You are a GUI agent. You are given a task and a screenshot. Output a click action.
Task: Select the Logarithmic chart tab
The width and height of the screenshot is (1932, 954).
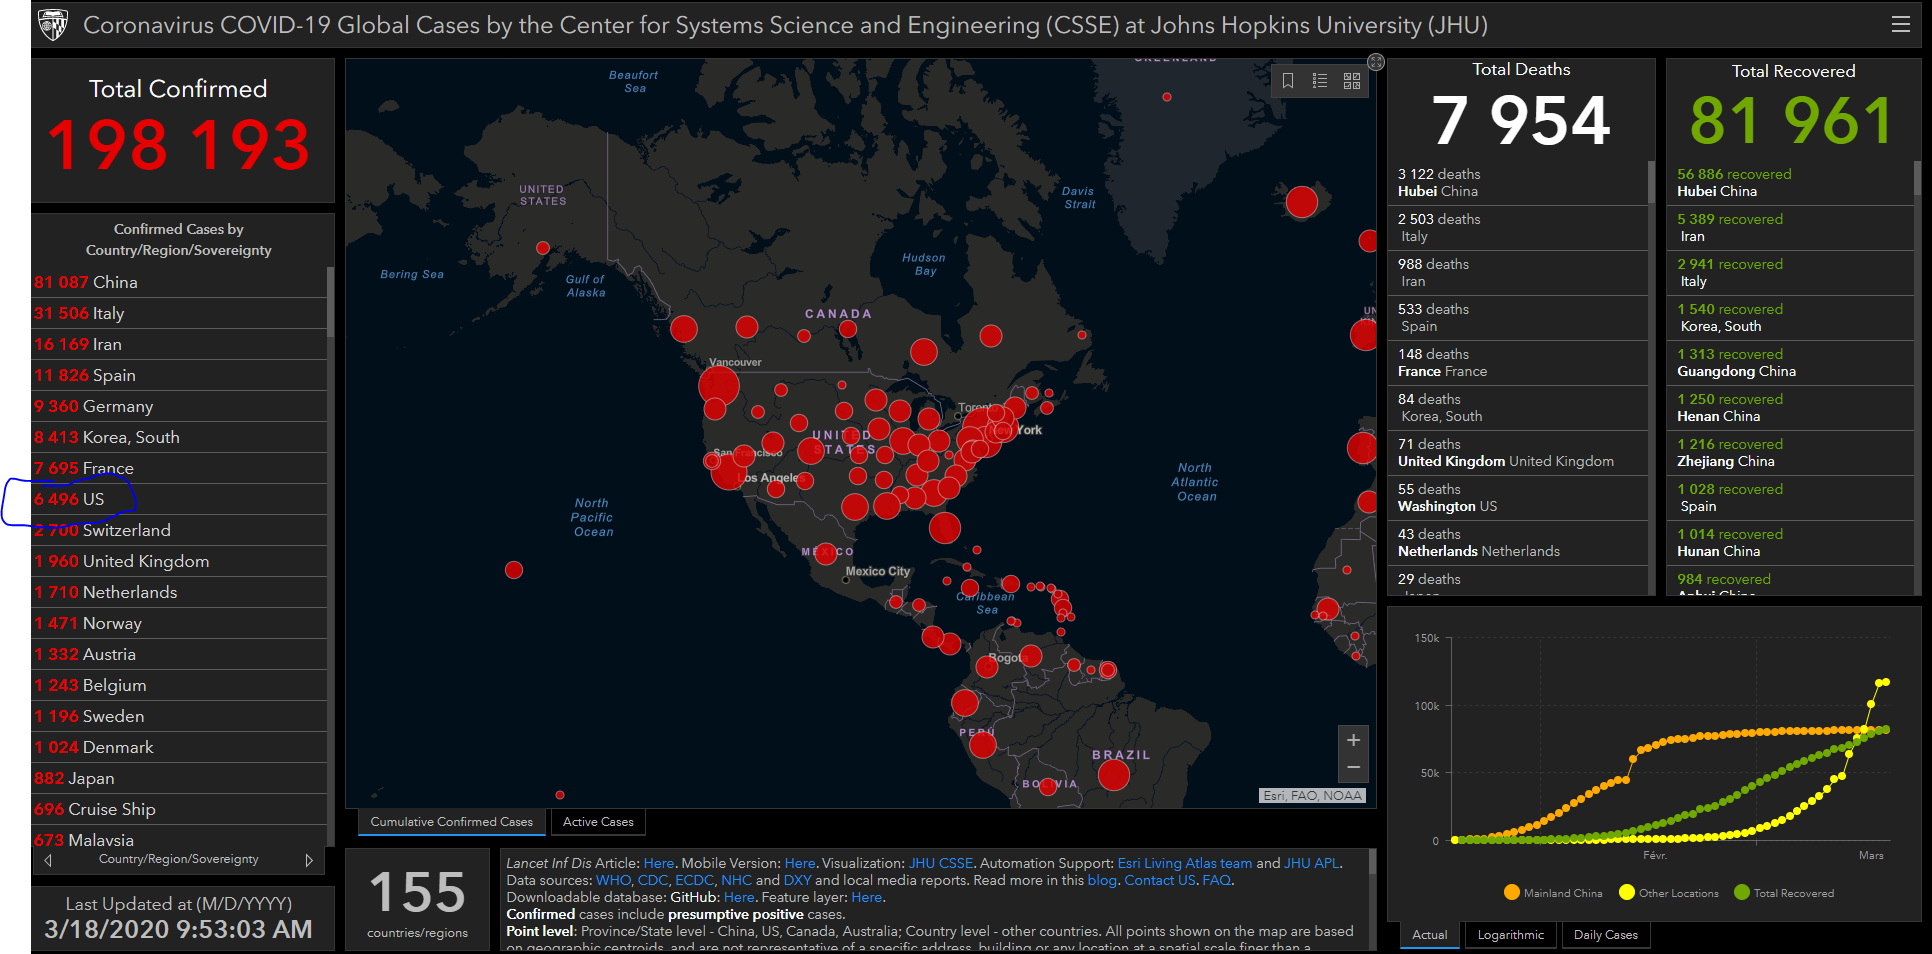point(1510,935)
